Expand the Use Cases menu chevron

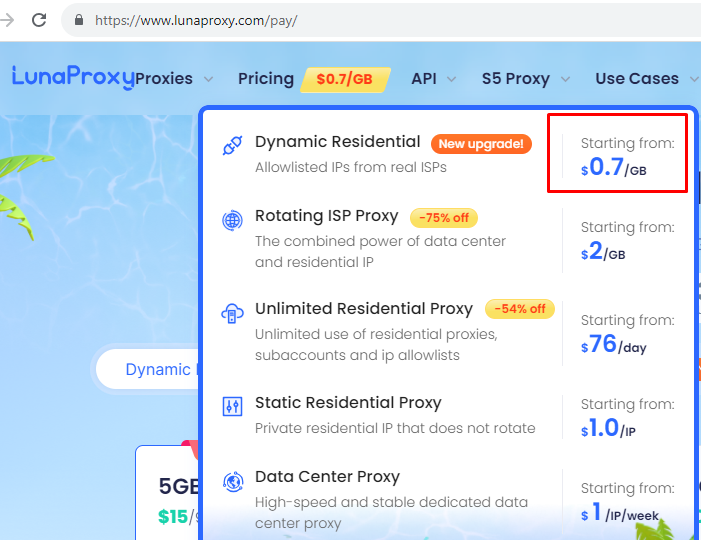pyautogui.click(x=694, y=79)
